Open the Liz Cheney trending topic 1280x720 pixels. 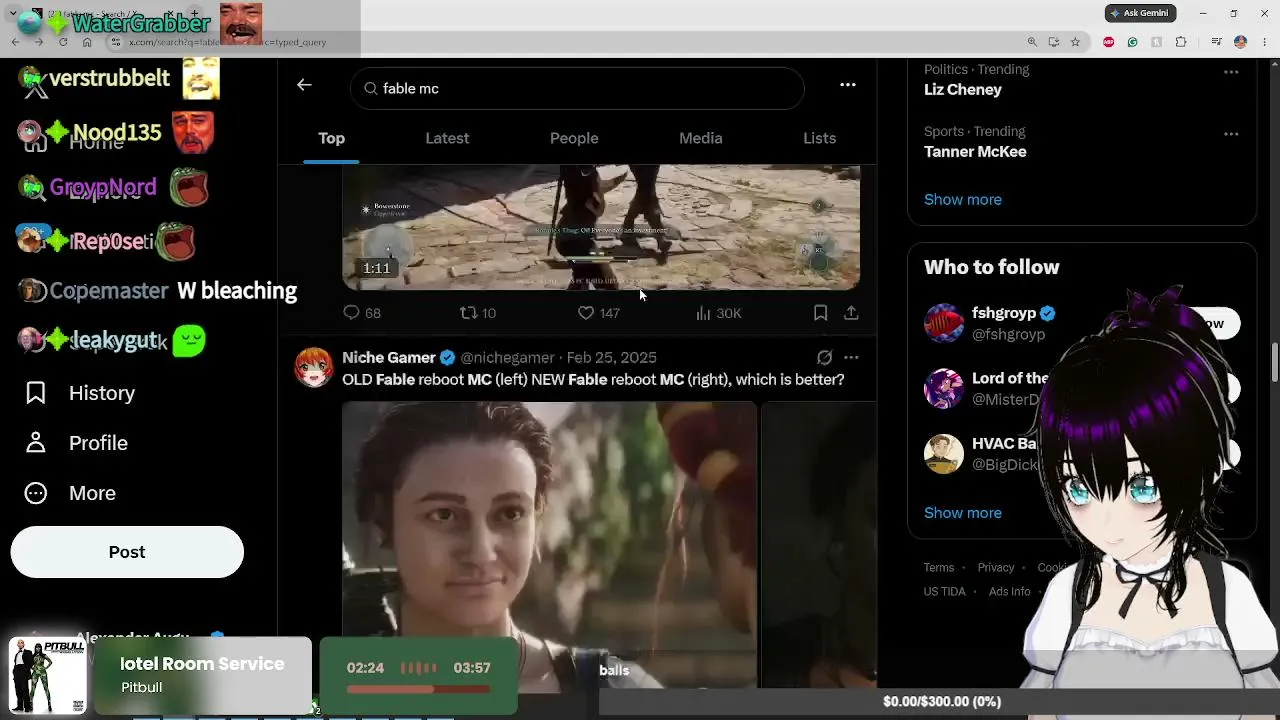click(963, 89)
